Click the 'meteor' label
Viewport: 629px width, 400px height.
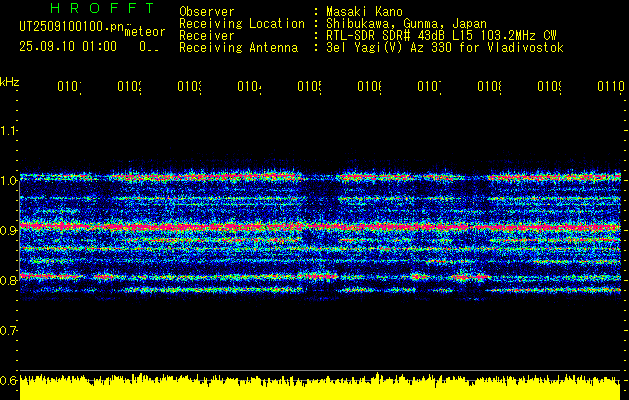click(x=145, y=32)
